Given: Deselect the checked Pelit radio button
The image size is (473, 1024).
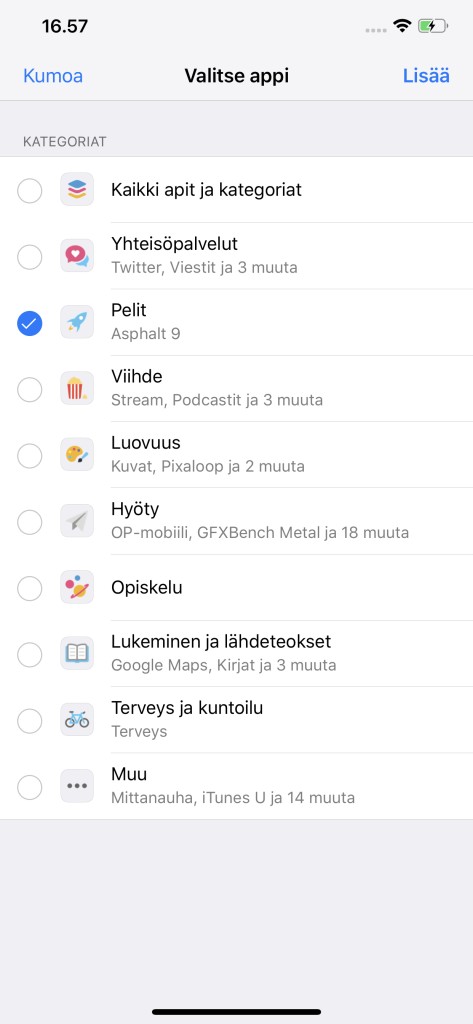Looking at the screenshot, I should [29, 323].
